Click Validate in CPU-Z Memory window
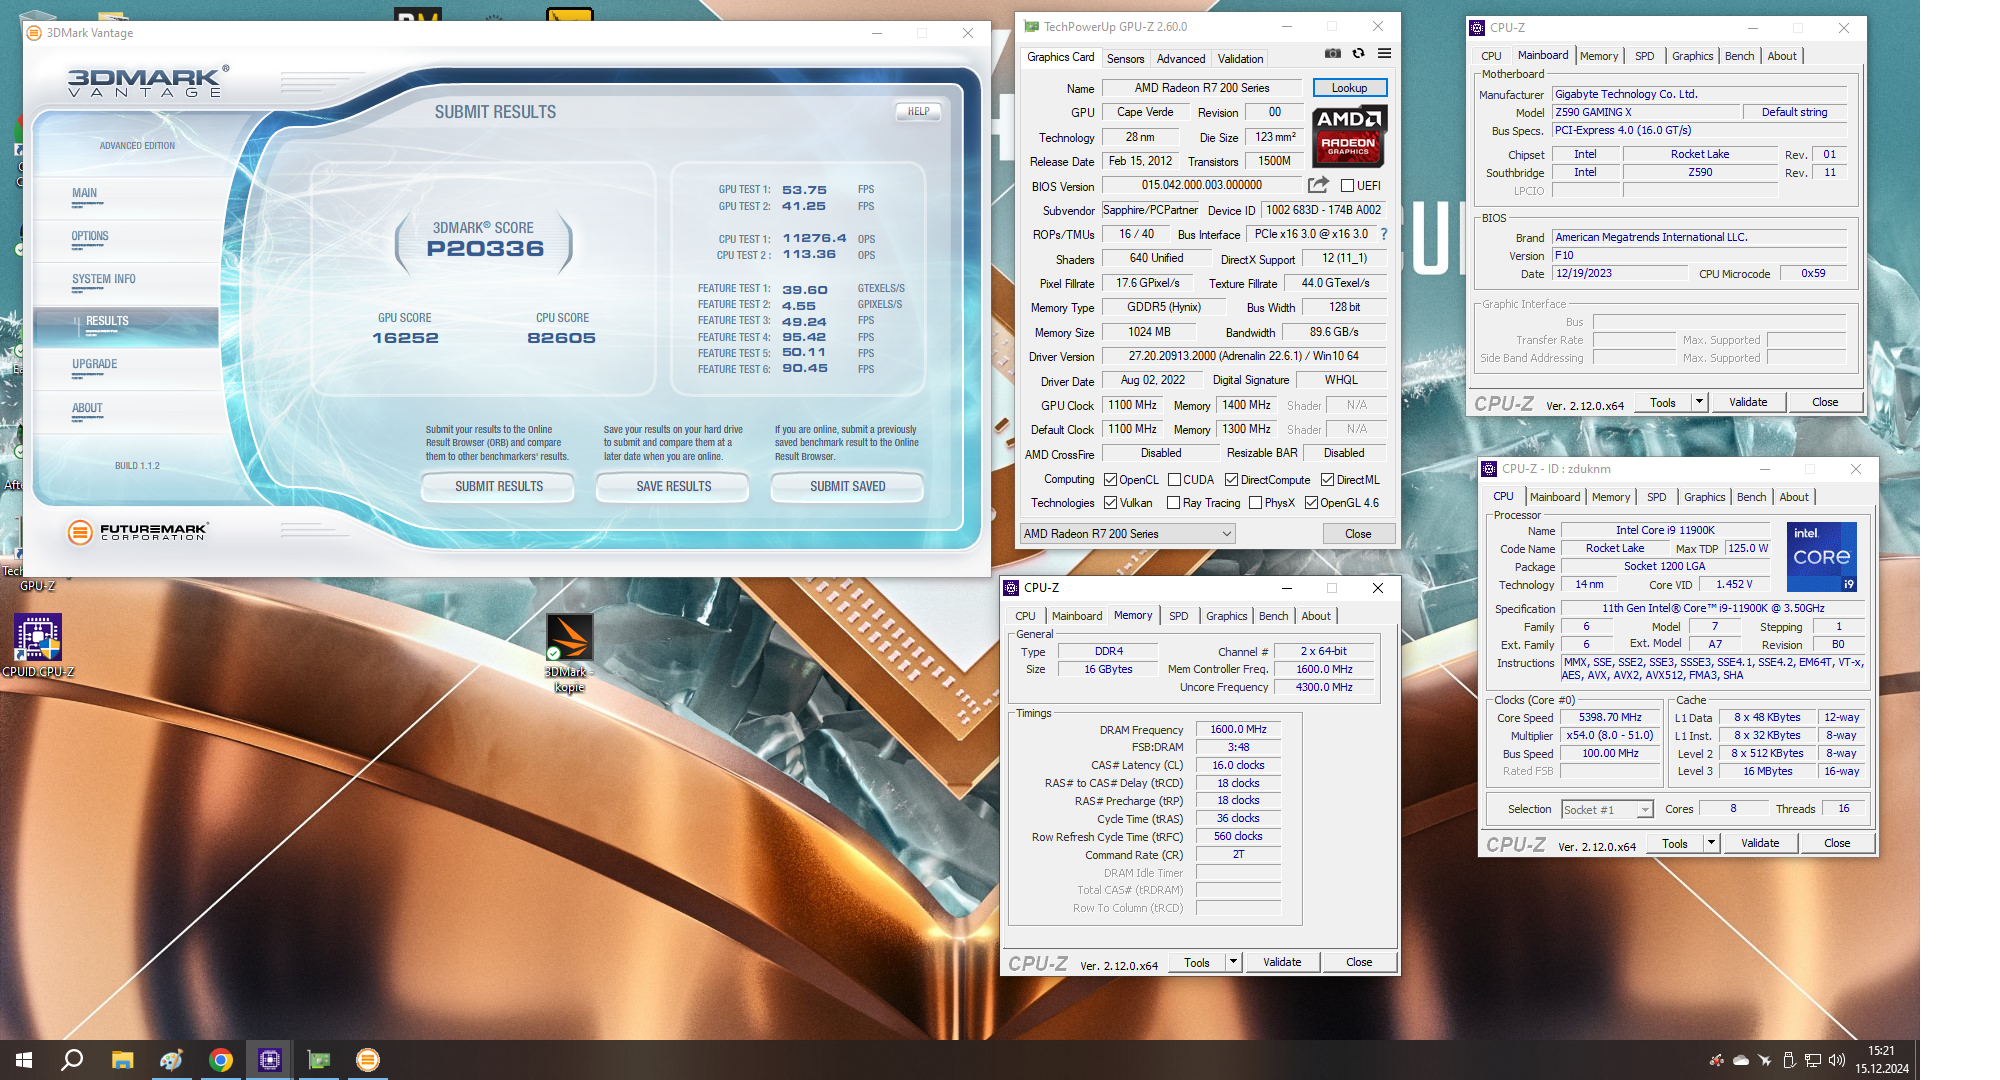Viewport: 2000px width, 1080px height. point(1282,962)
